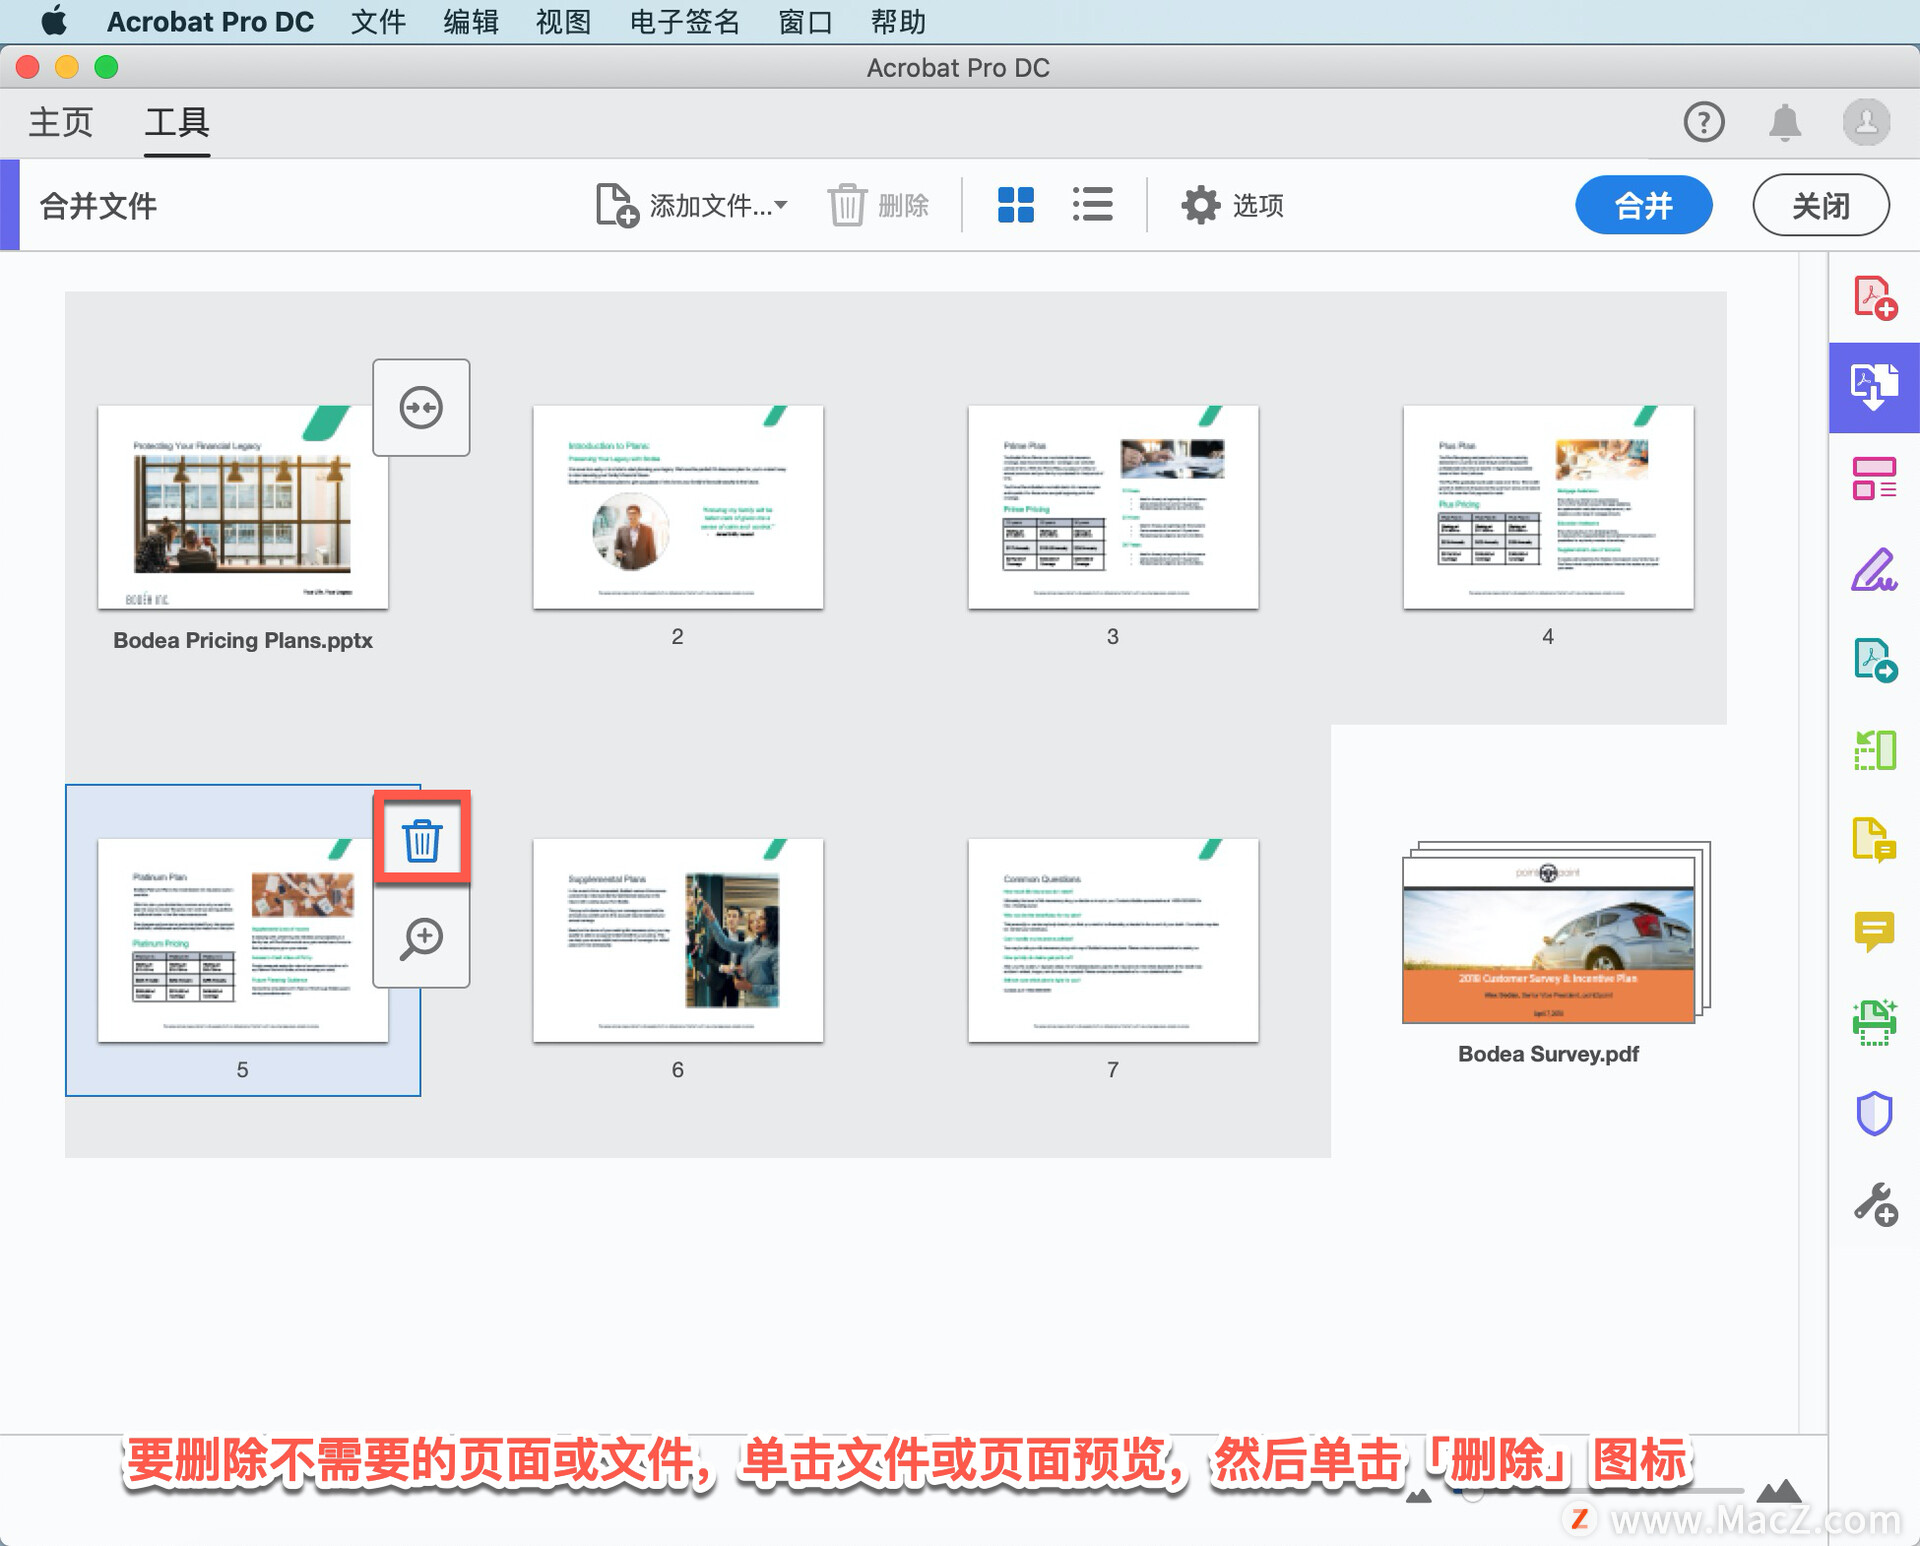
Task: Open the help question mark icon
Action: pos(1704,122)
